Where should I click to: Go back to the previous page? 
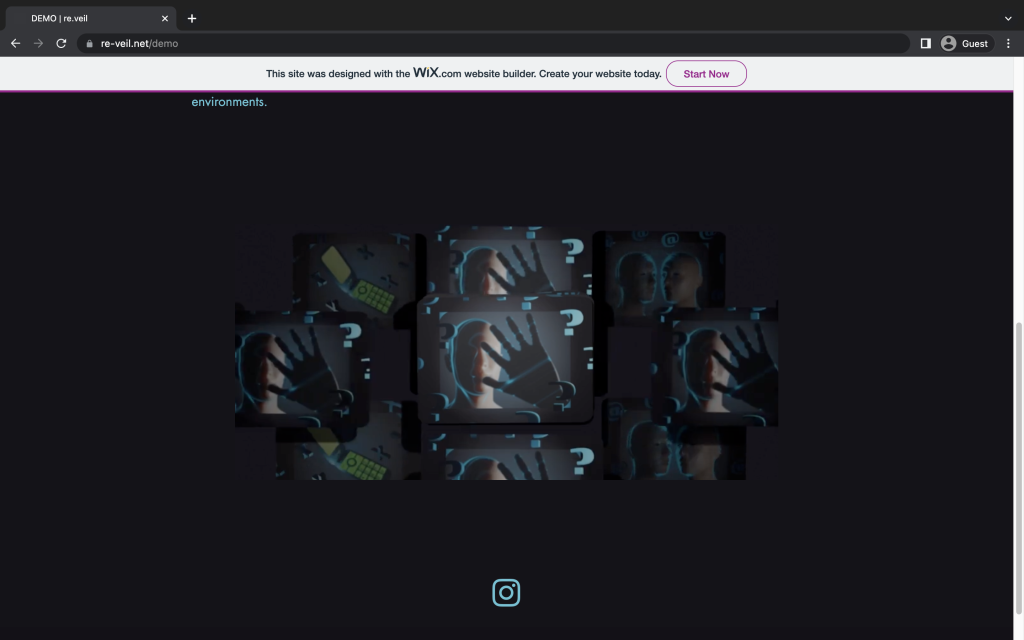16,44
